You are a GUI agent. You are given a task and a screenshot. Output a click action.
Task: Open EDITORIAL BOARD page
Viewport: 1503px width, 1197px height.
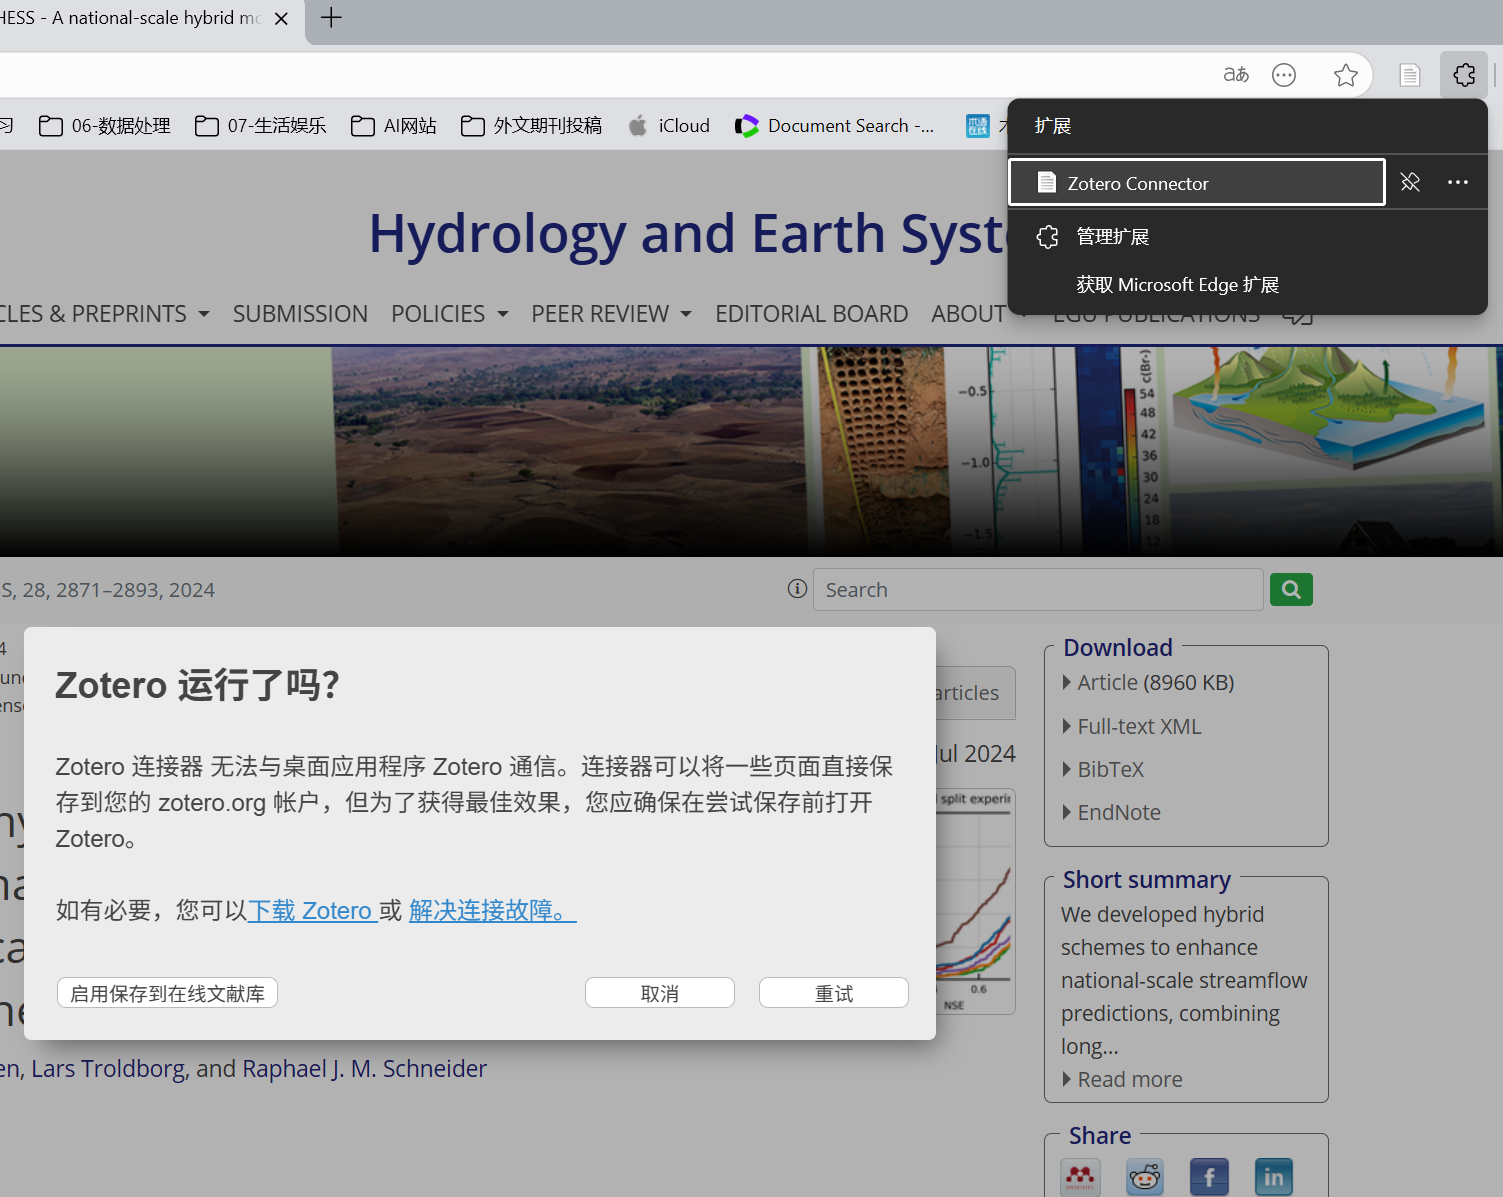(x=812, y=314)
